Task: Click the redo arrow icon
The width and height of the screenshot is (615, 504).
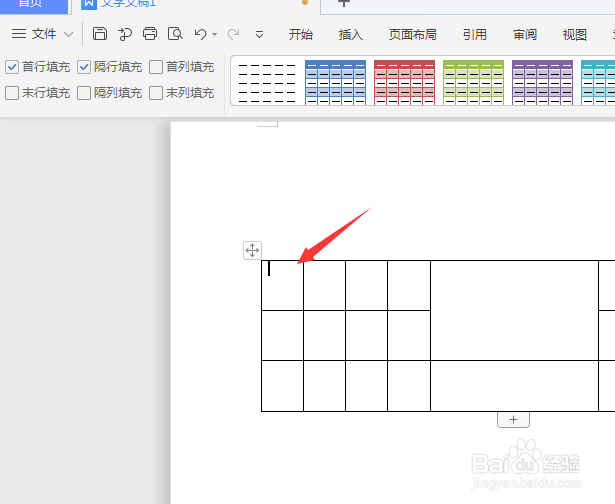Action: (x=234, y=34)
